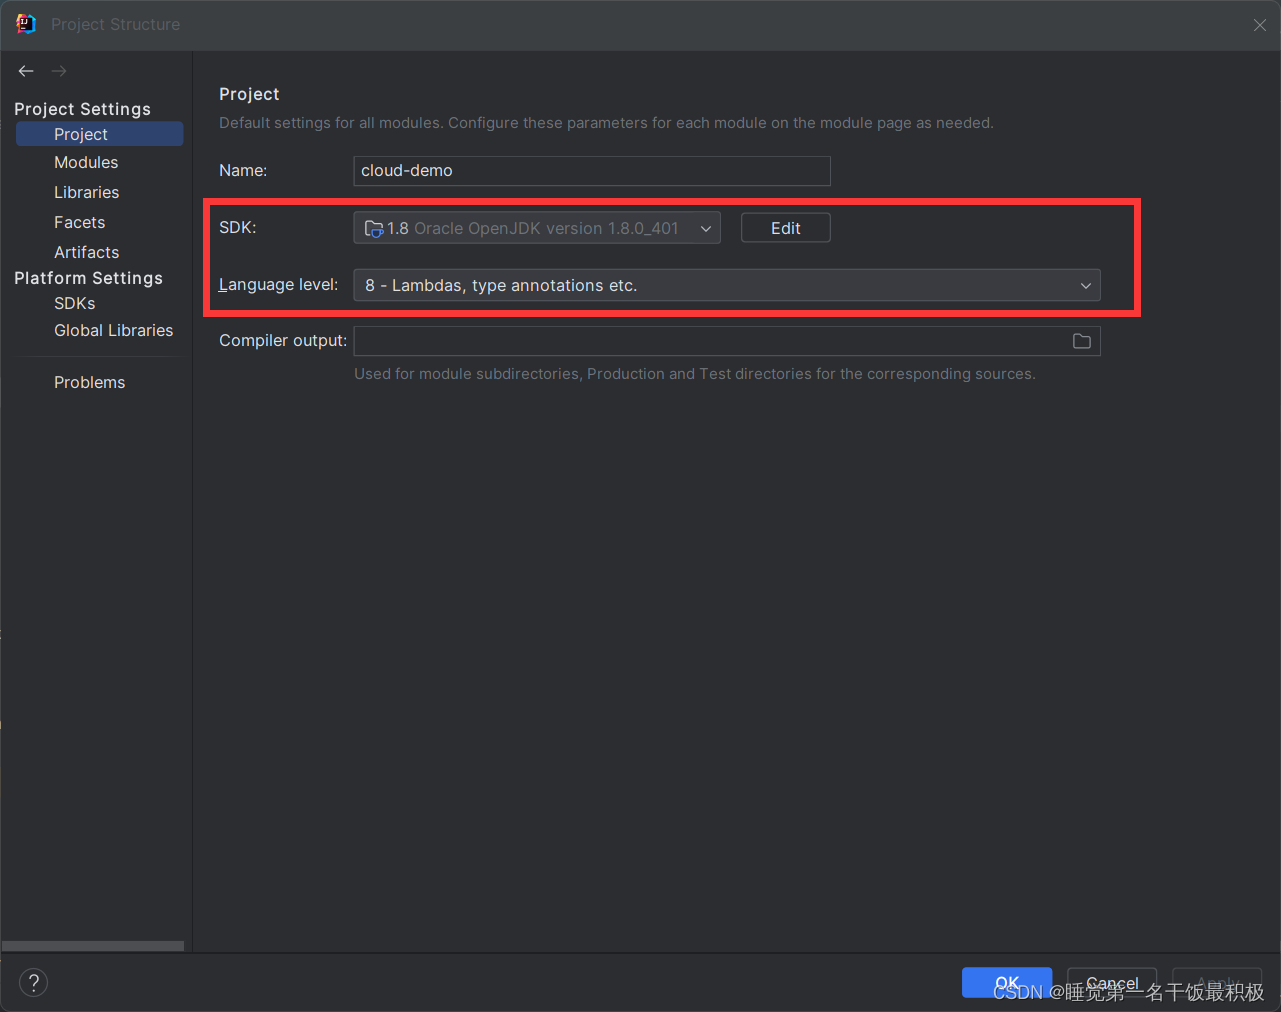The width and height of the screenshot is (1281, 1012).
Task: Click the forward navigation arrow
Action: coord(59,71)
